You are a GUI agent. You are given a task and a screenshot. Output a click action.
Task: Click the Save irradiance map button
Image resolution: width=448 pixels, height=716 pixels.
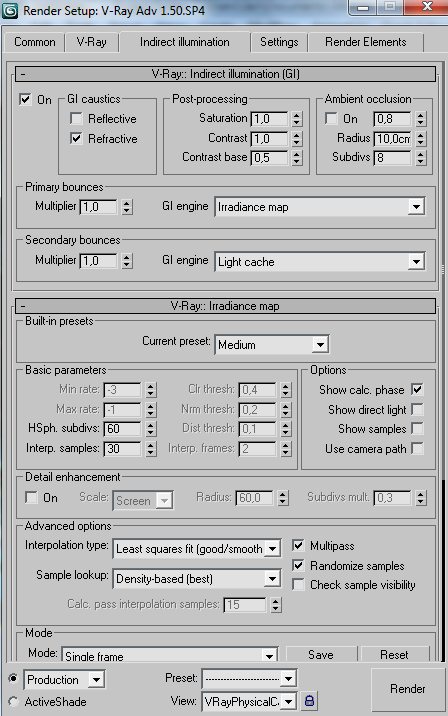coord(321,654)
